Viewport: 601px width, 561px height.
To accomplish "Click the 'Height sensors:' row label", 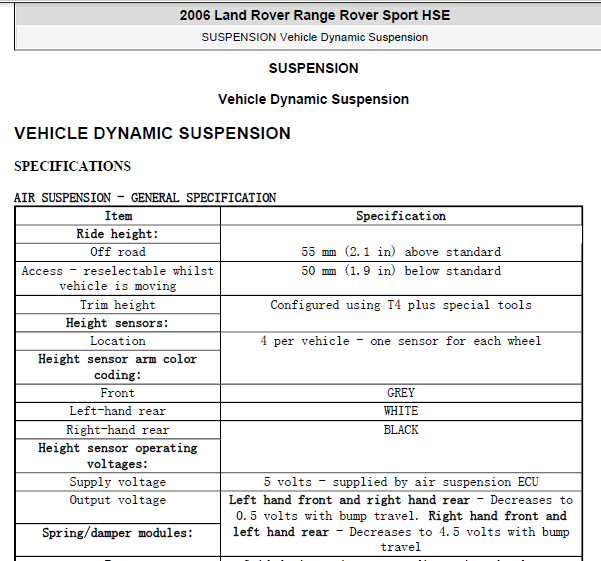I will [x=117, y=323].
